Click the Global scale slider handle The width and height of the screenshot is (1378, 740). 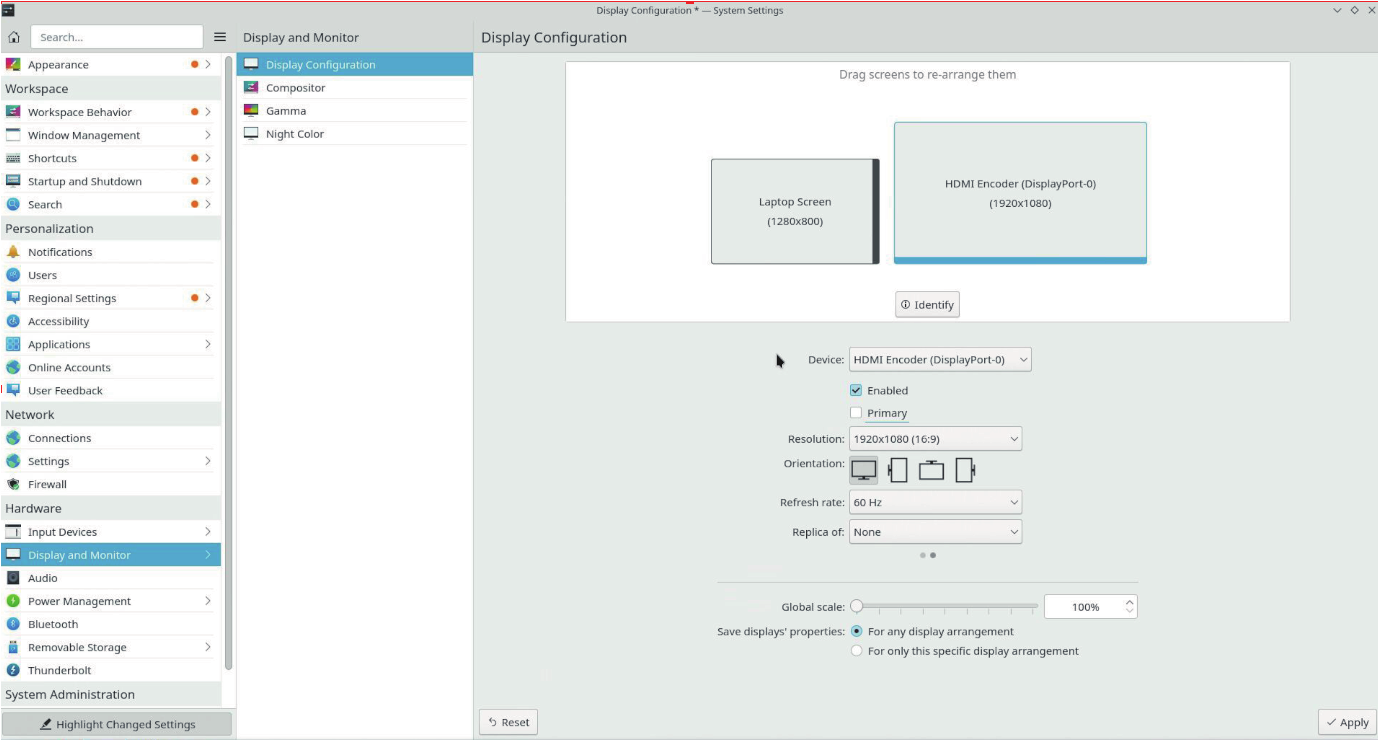[856, 607]
